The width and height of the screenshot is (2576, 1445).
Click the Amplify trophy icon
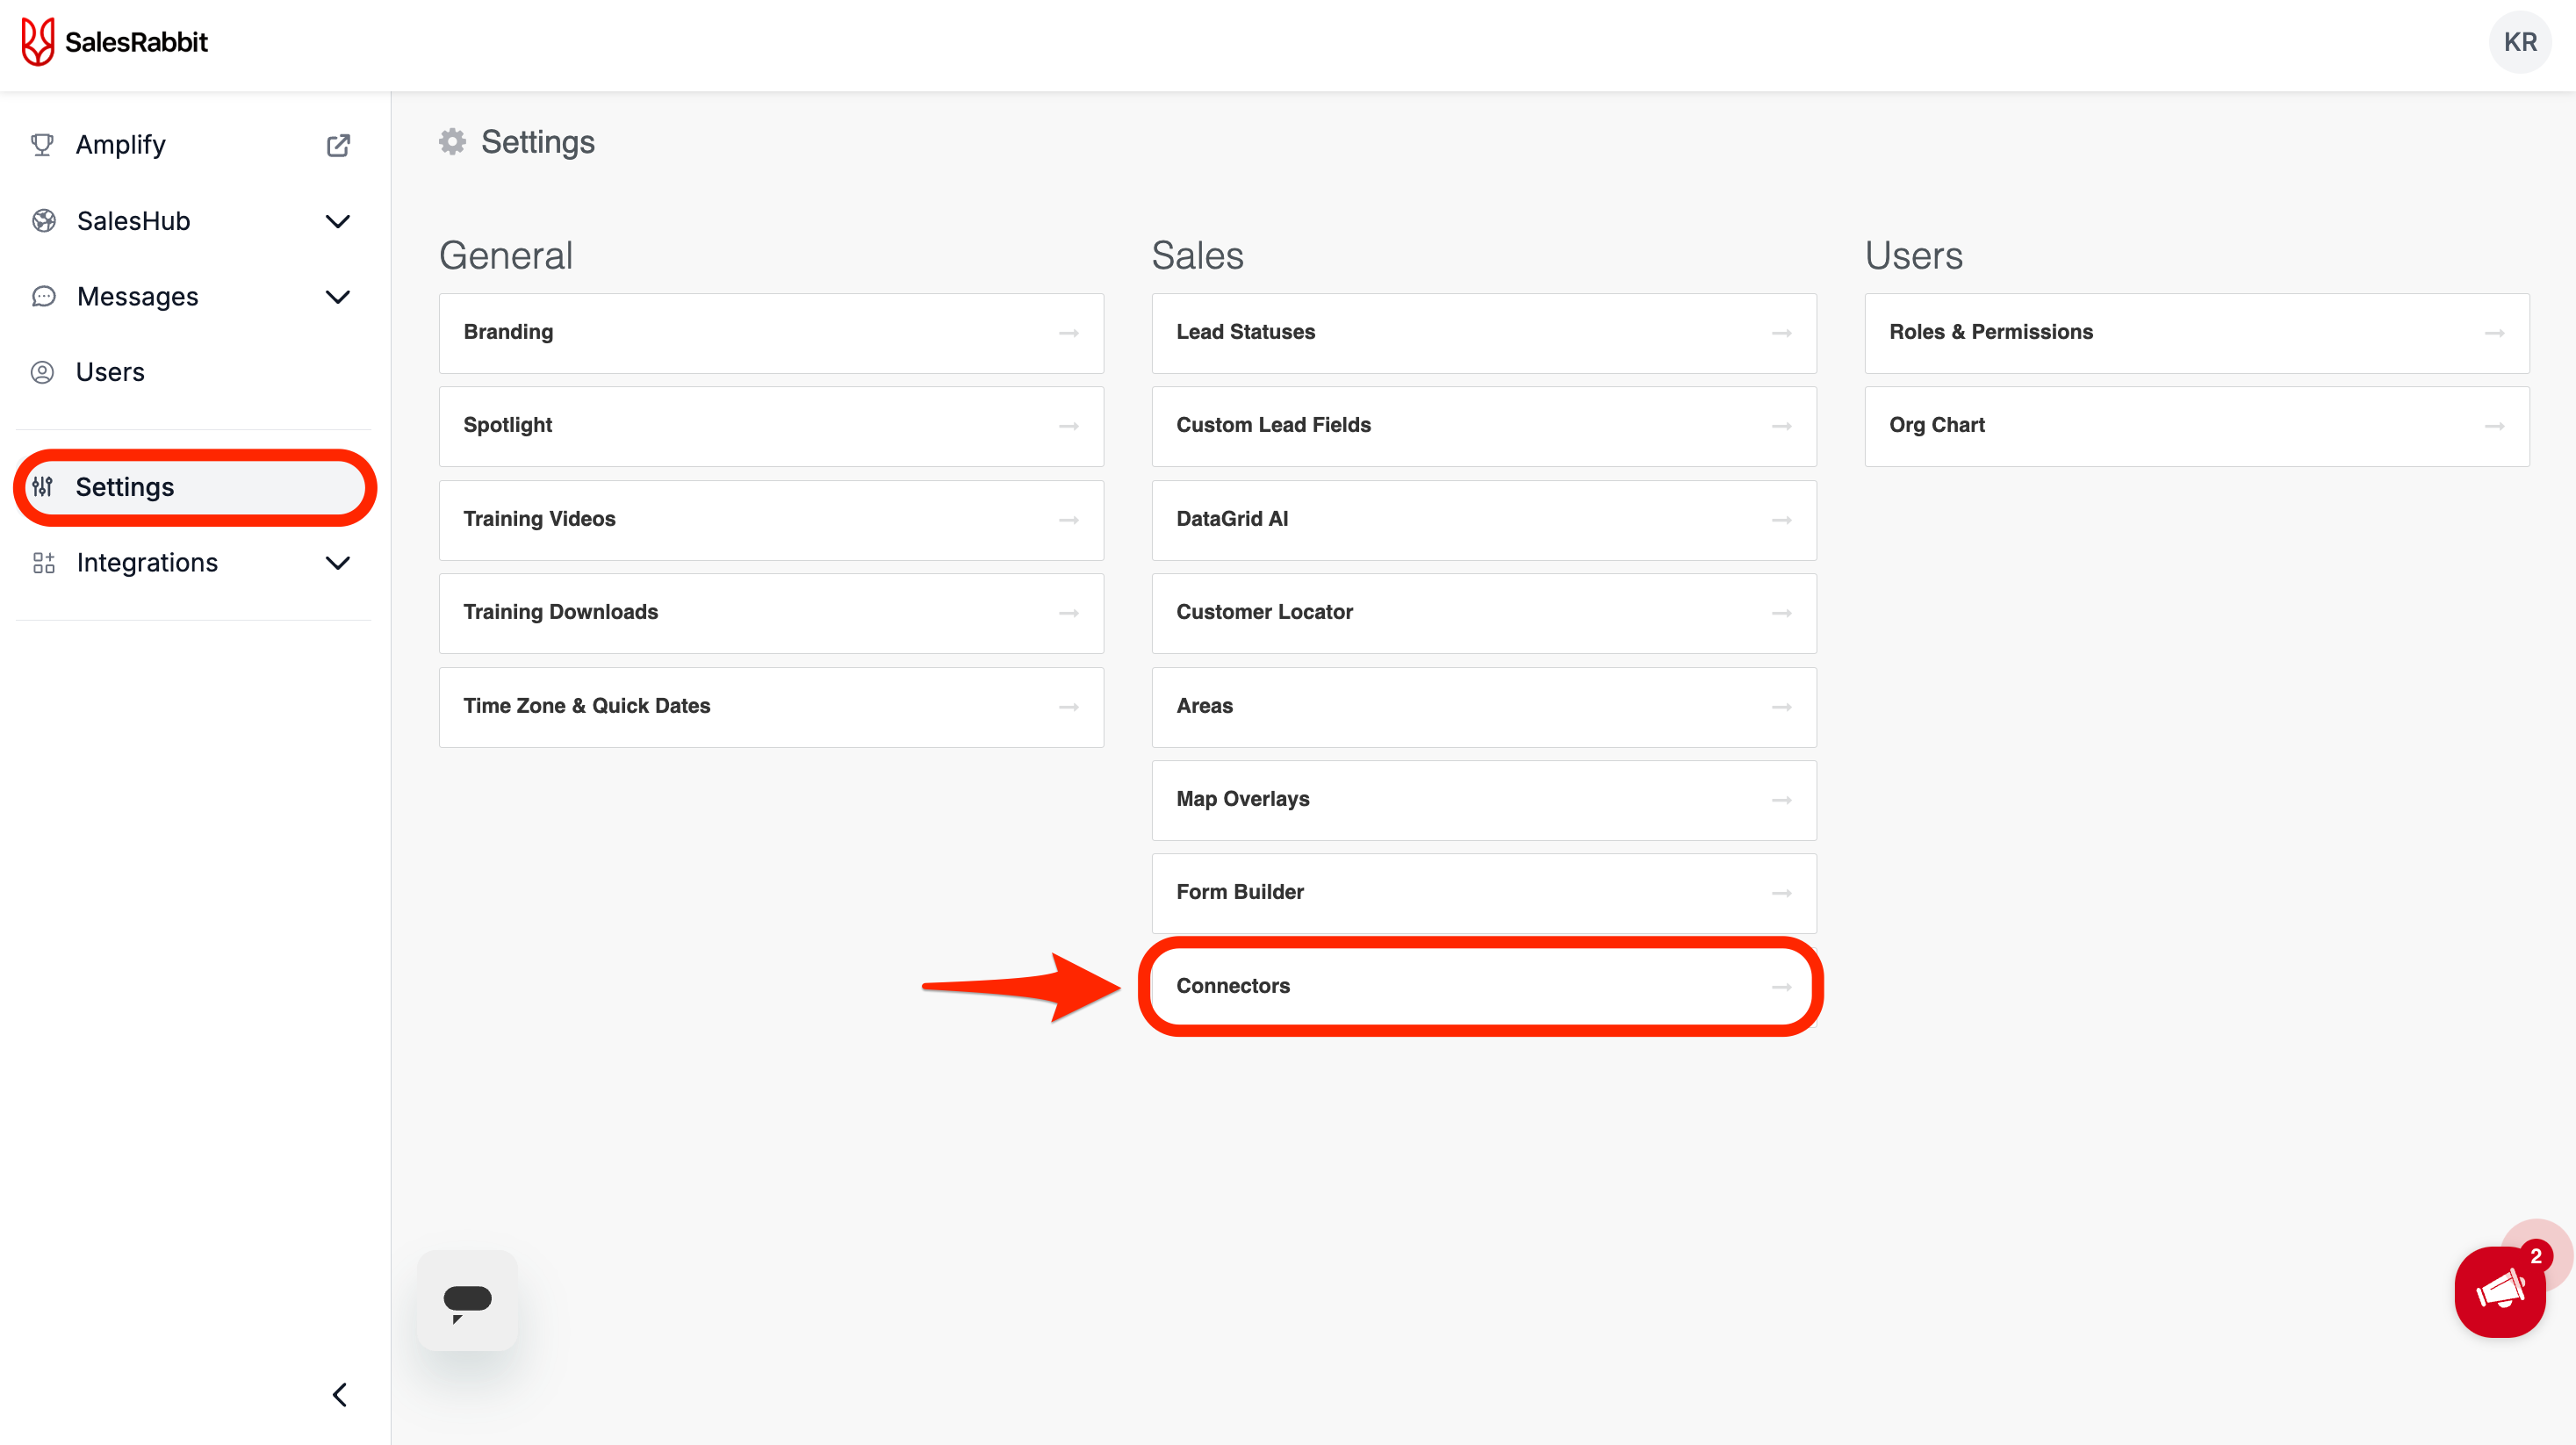[x=42, y=145]
